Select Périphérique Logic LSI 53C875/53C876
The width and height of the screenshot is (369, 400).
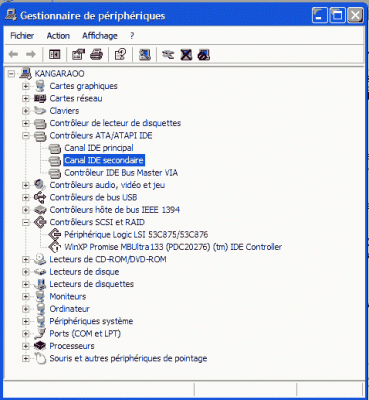tap(136, 235)
